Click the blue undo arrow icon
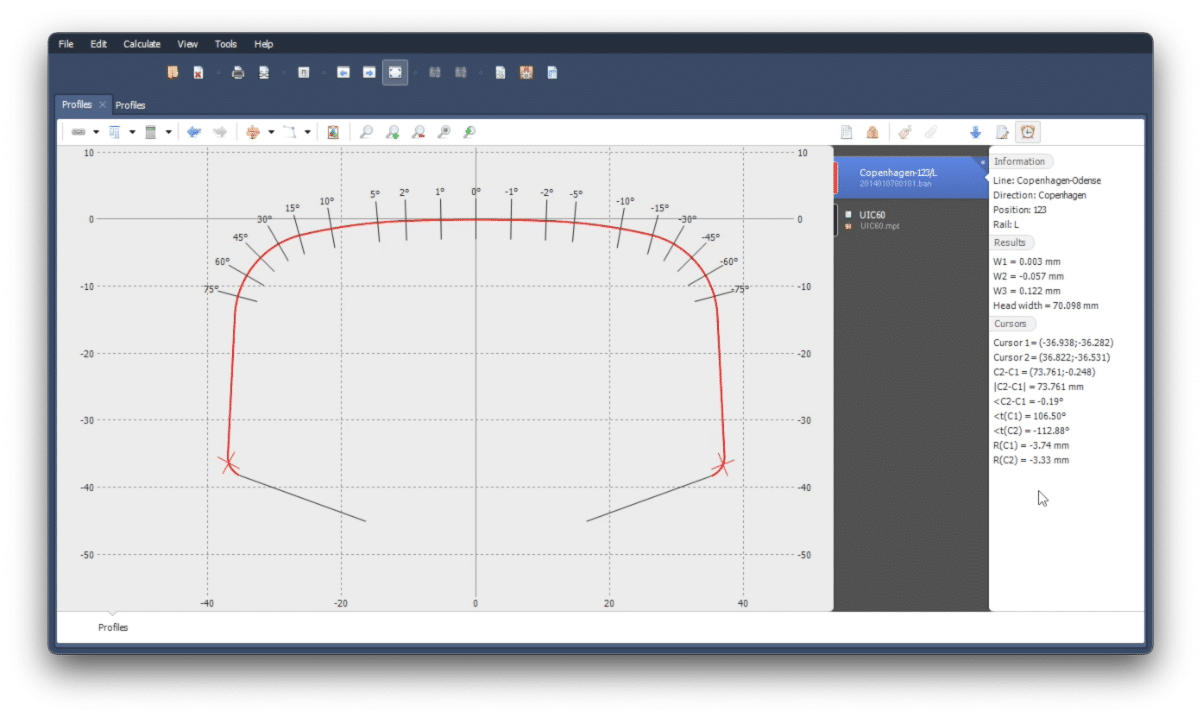This screenshot has width=1200, height=718. pyautogui.click(x=194, y=132)
